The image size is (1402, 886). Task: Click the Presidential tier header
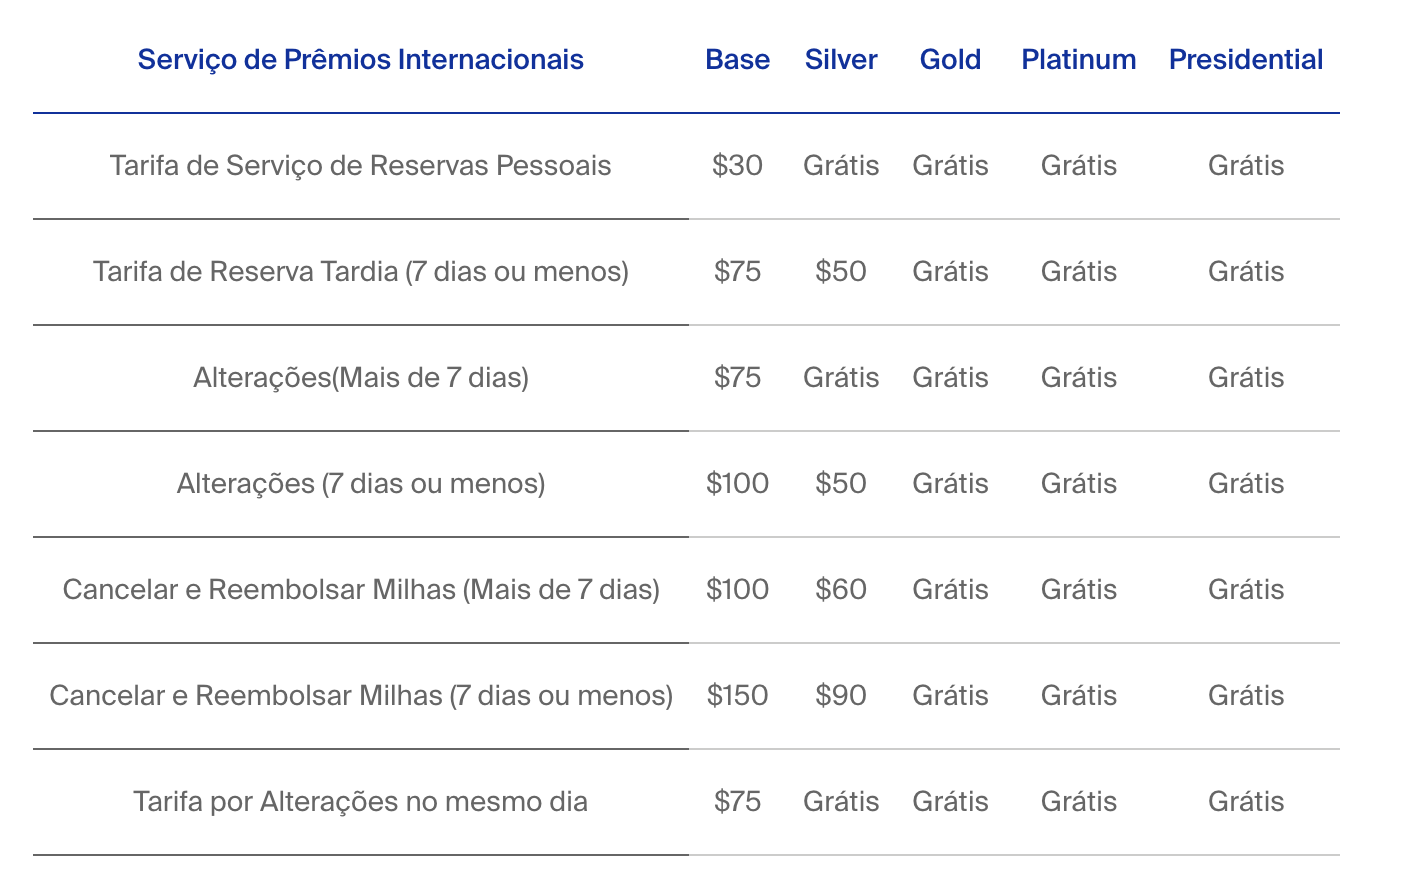[1245, 60]
